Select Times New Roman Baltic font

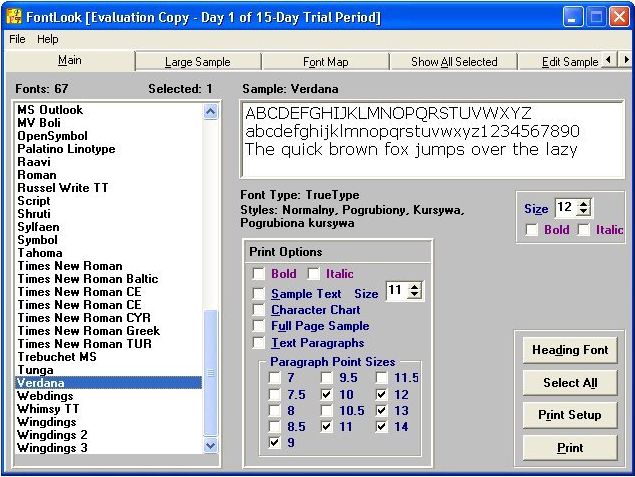coord(109,279)
